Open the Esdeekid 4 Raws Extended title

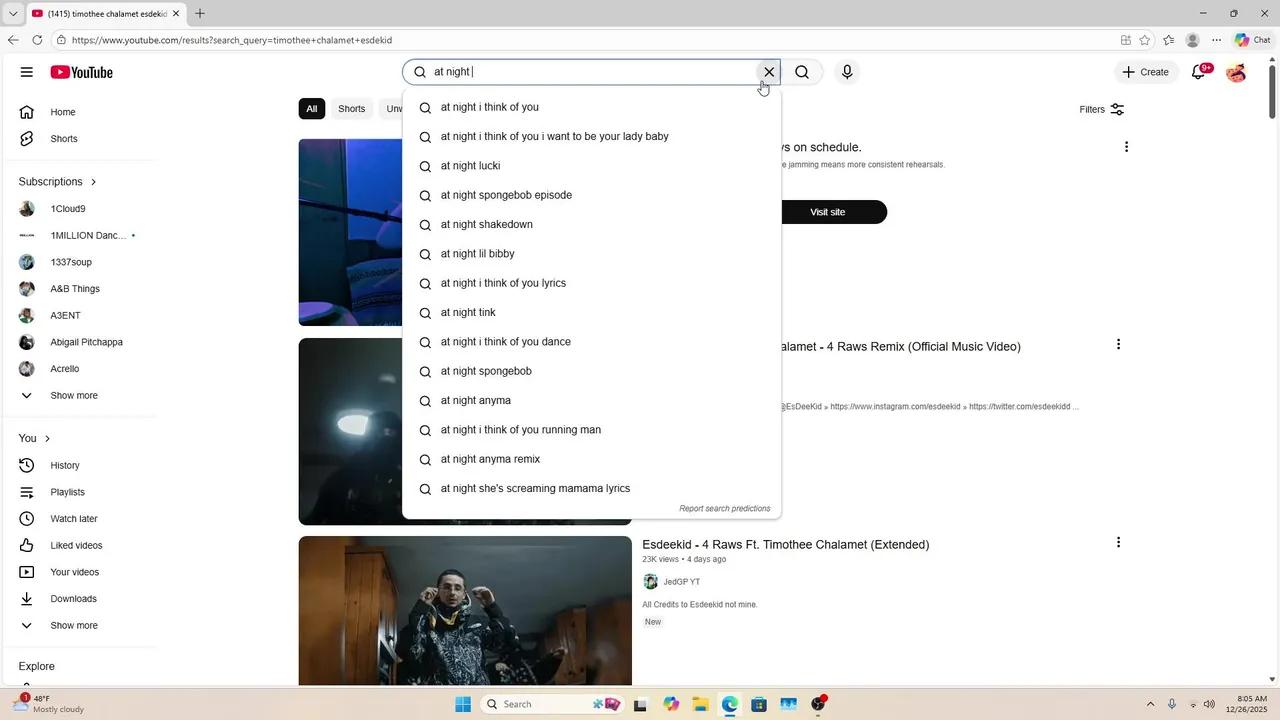tap(786, 545)
